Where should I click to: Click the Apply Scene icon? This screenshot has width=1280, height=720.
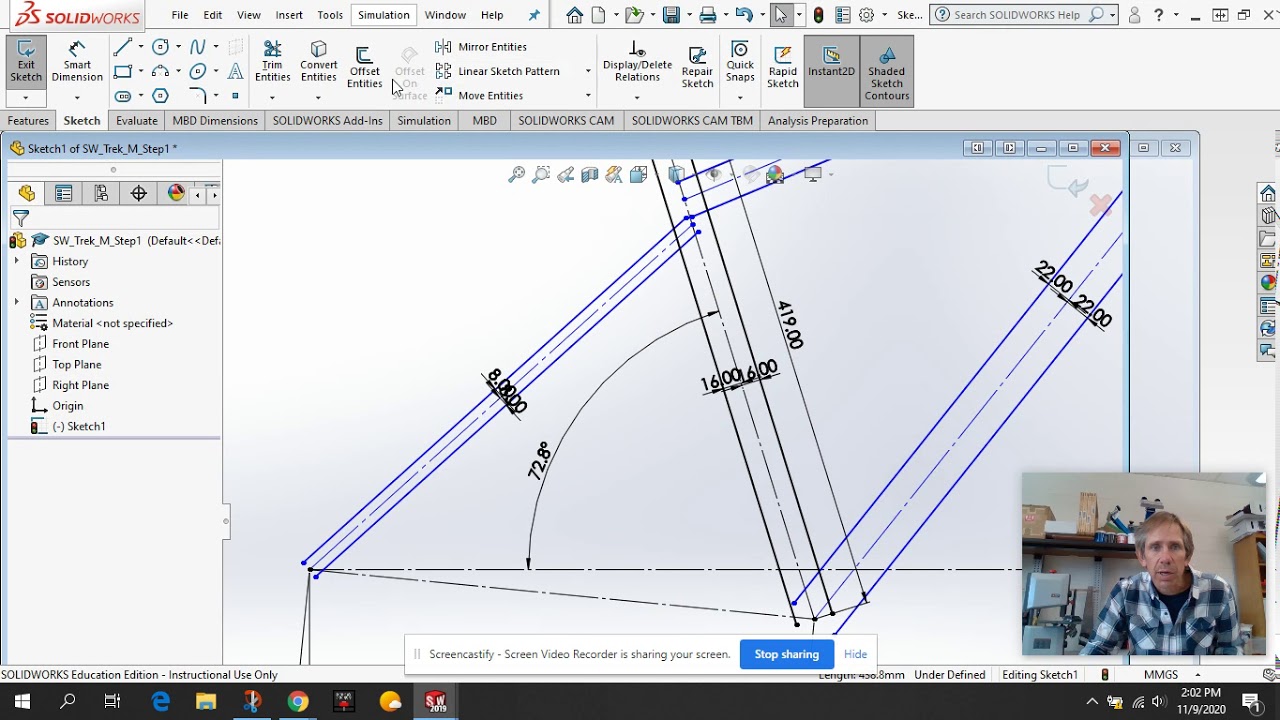[x=775, y=175]
